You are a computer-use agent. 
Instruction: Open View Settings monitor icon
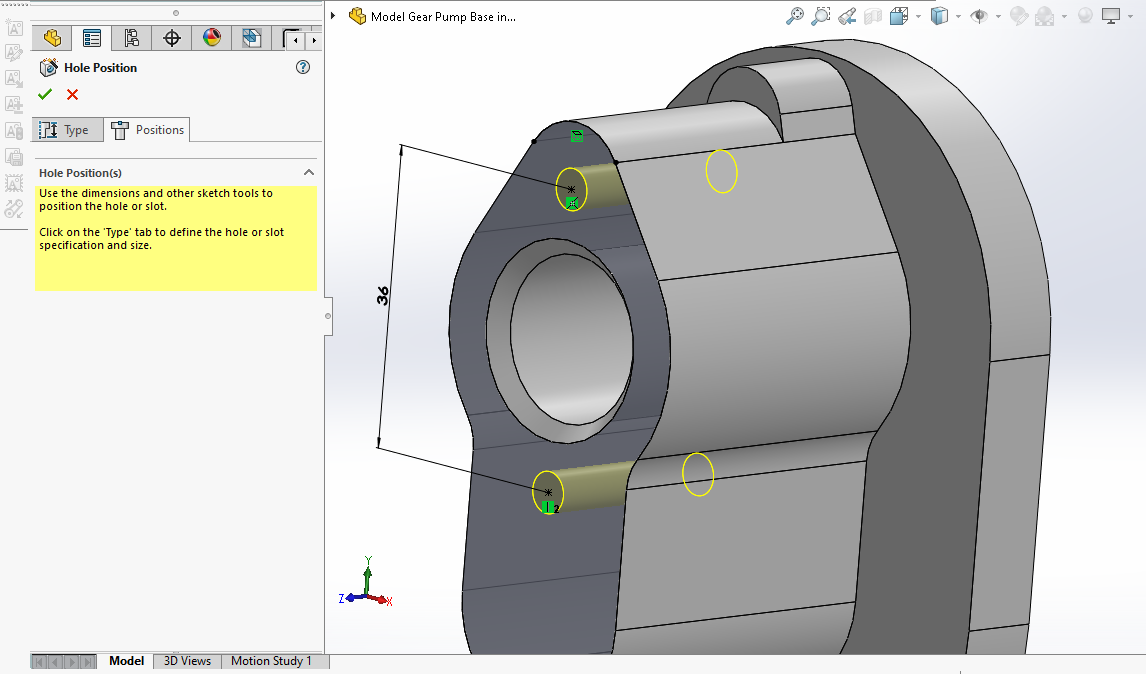[x=1111, y=16]
